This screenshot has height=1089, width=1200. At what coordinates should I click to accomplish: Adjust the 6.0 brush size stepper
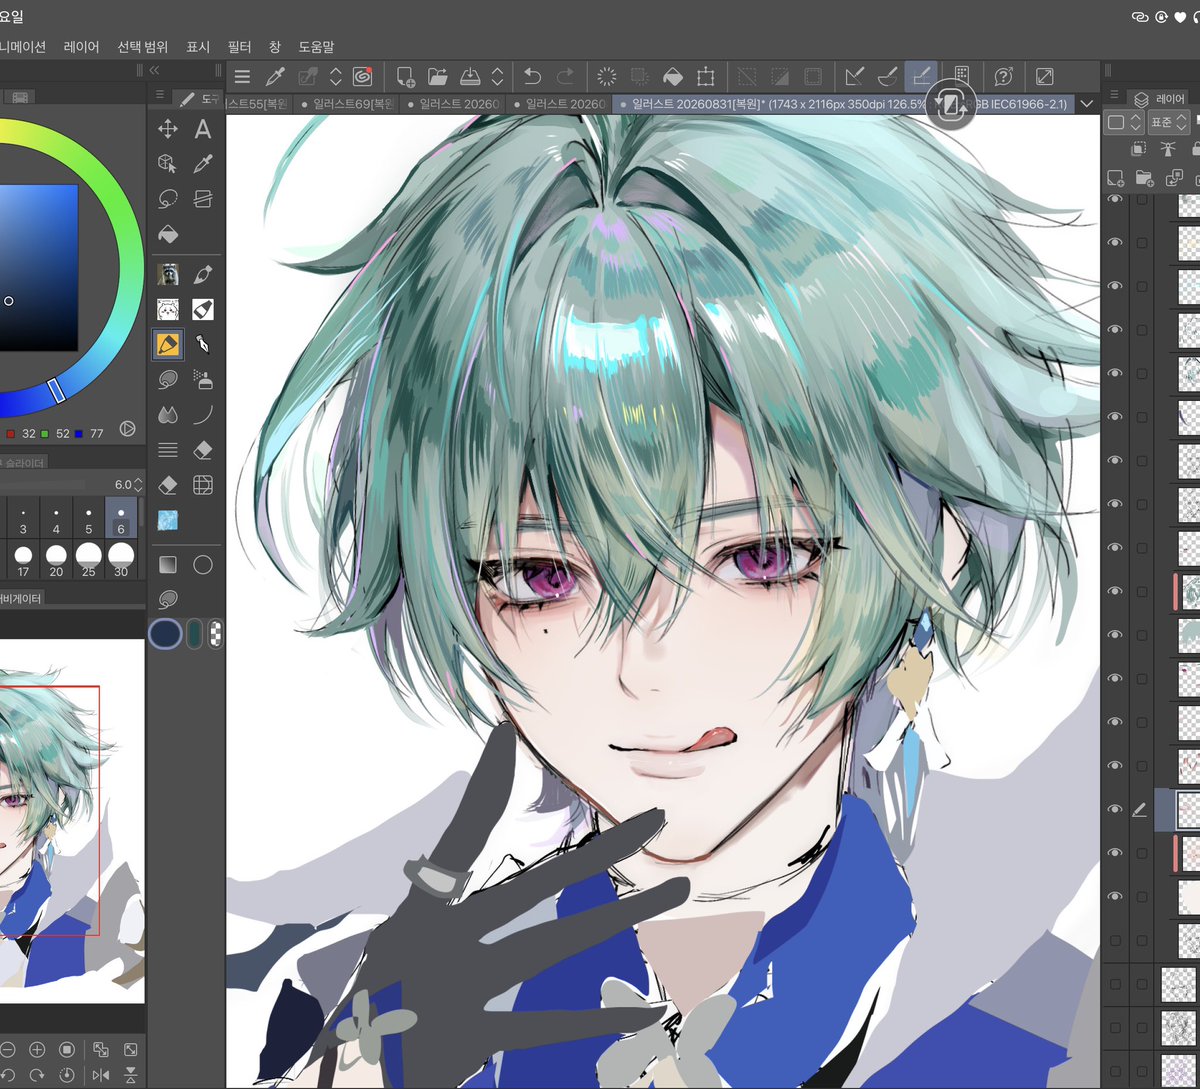pyautogui.click(x=138, y=485)
